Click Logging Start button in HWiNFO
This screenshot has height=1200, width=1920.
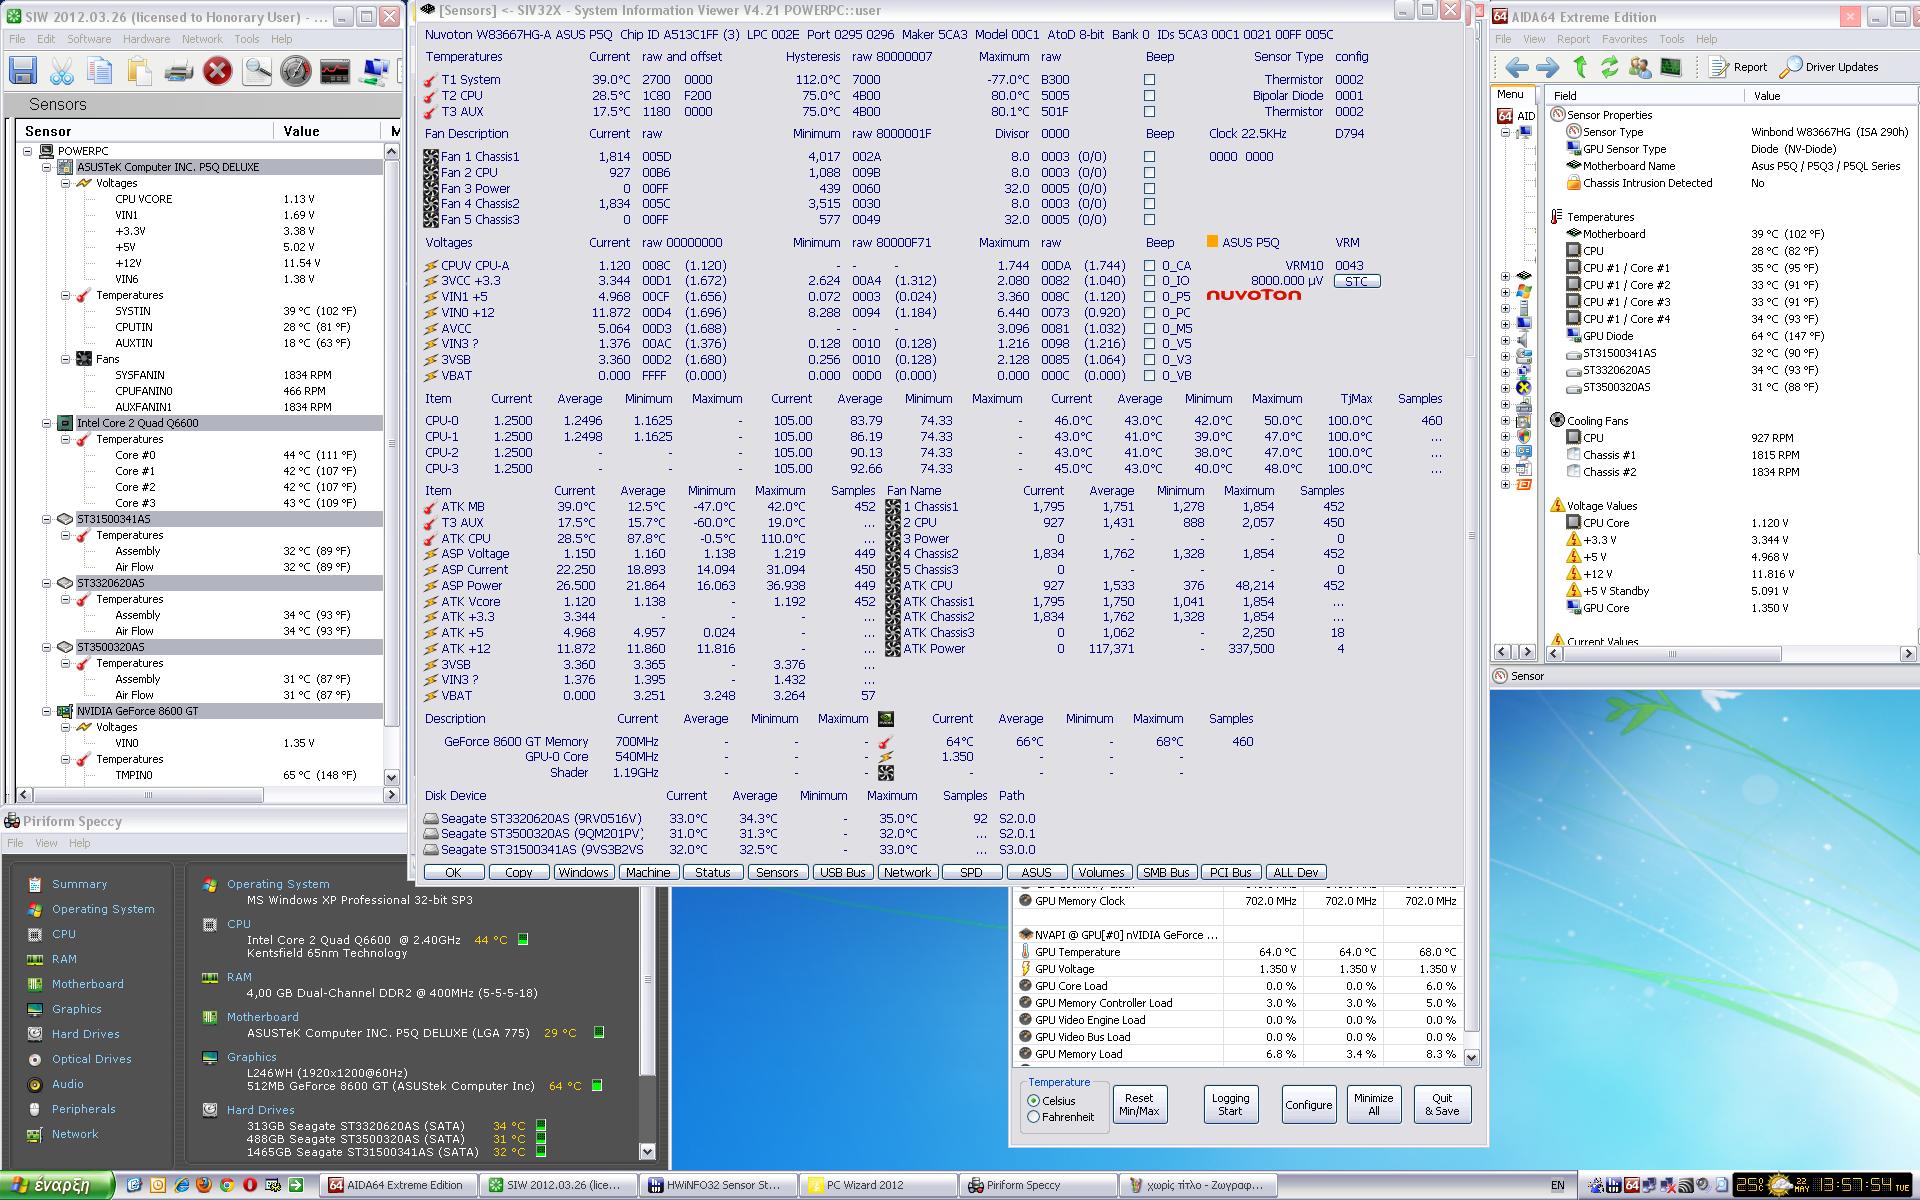tap(1230, 1104)
